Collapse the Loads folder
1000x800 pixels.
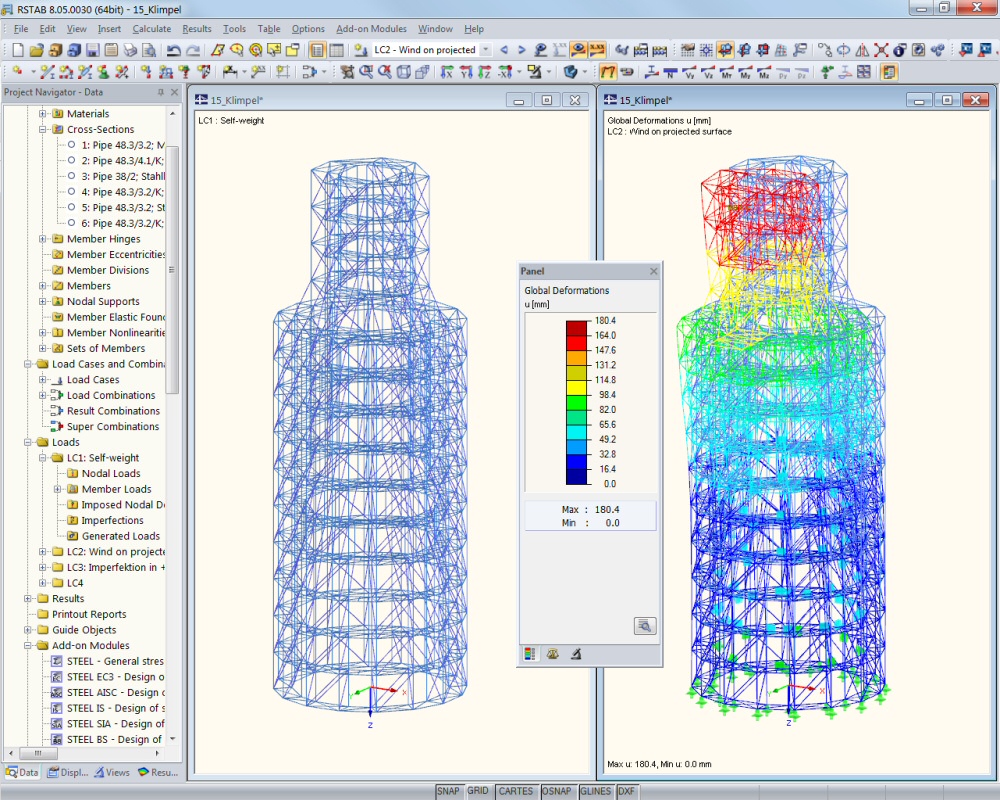coord(27,442)
